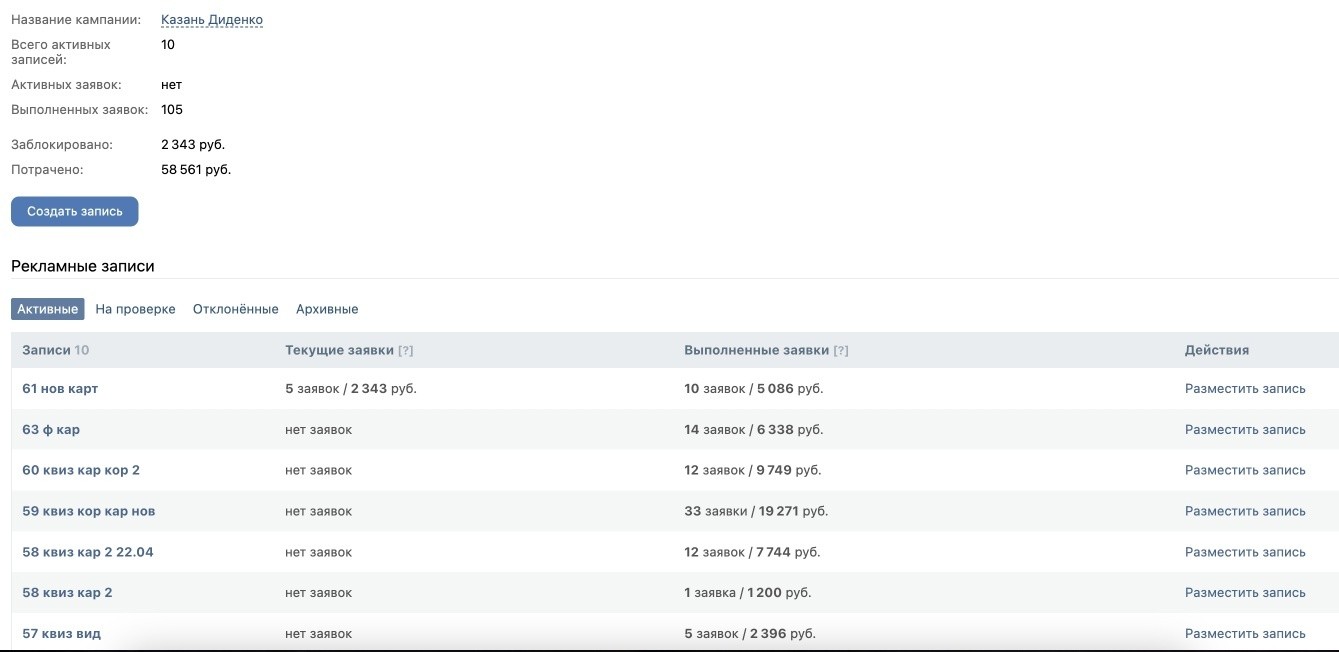The height and width of the screenshot is (652, 1339).
Task: Click the [?] help next to Текущие заявки
Action: point(406,350)
